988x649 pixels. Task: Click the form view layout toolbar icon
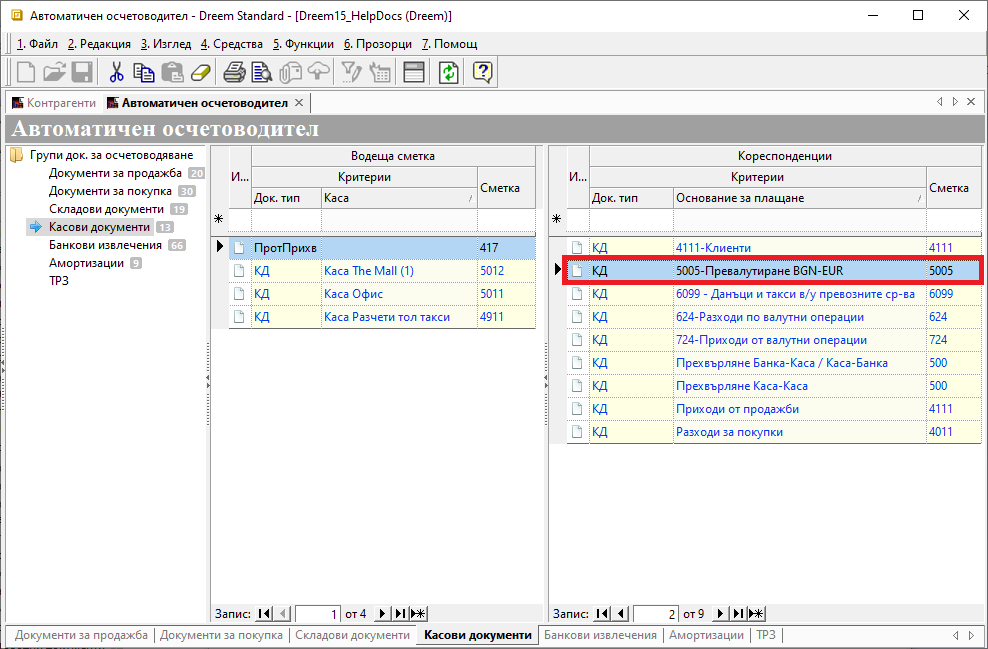pos(414,72)
